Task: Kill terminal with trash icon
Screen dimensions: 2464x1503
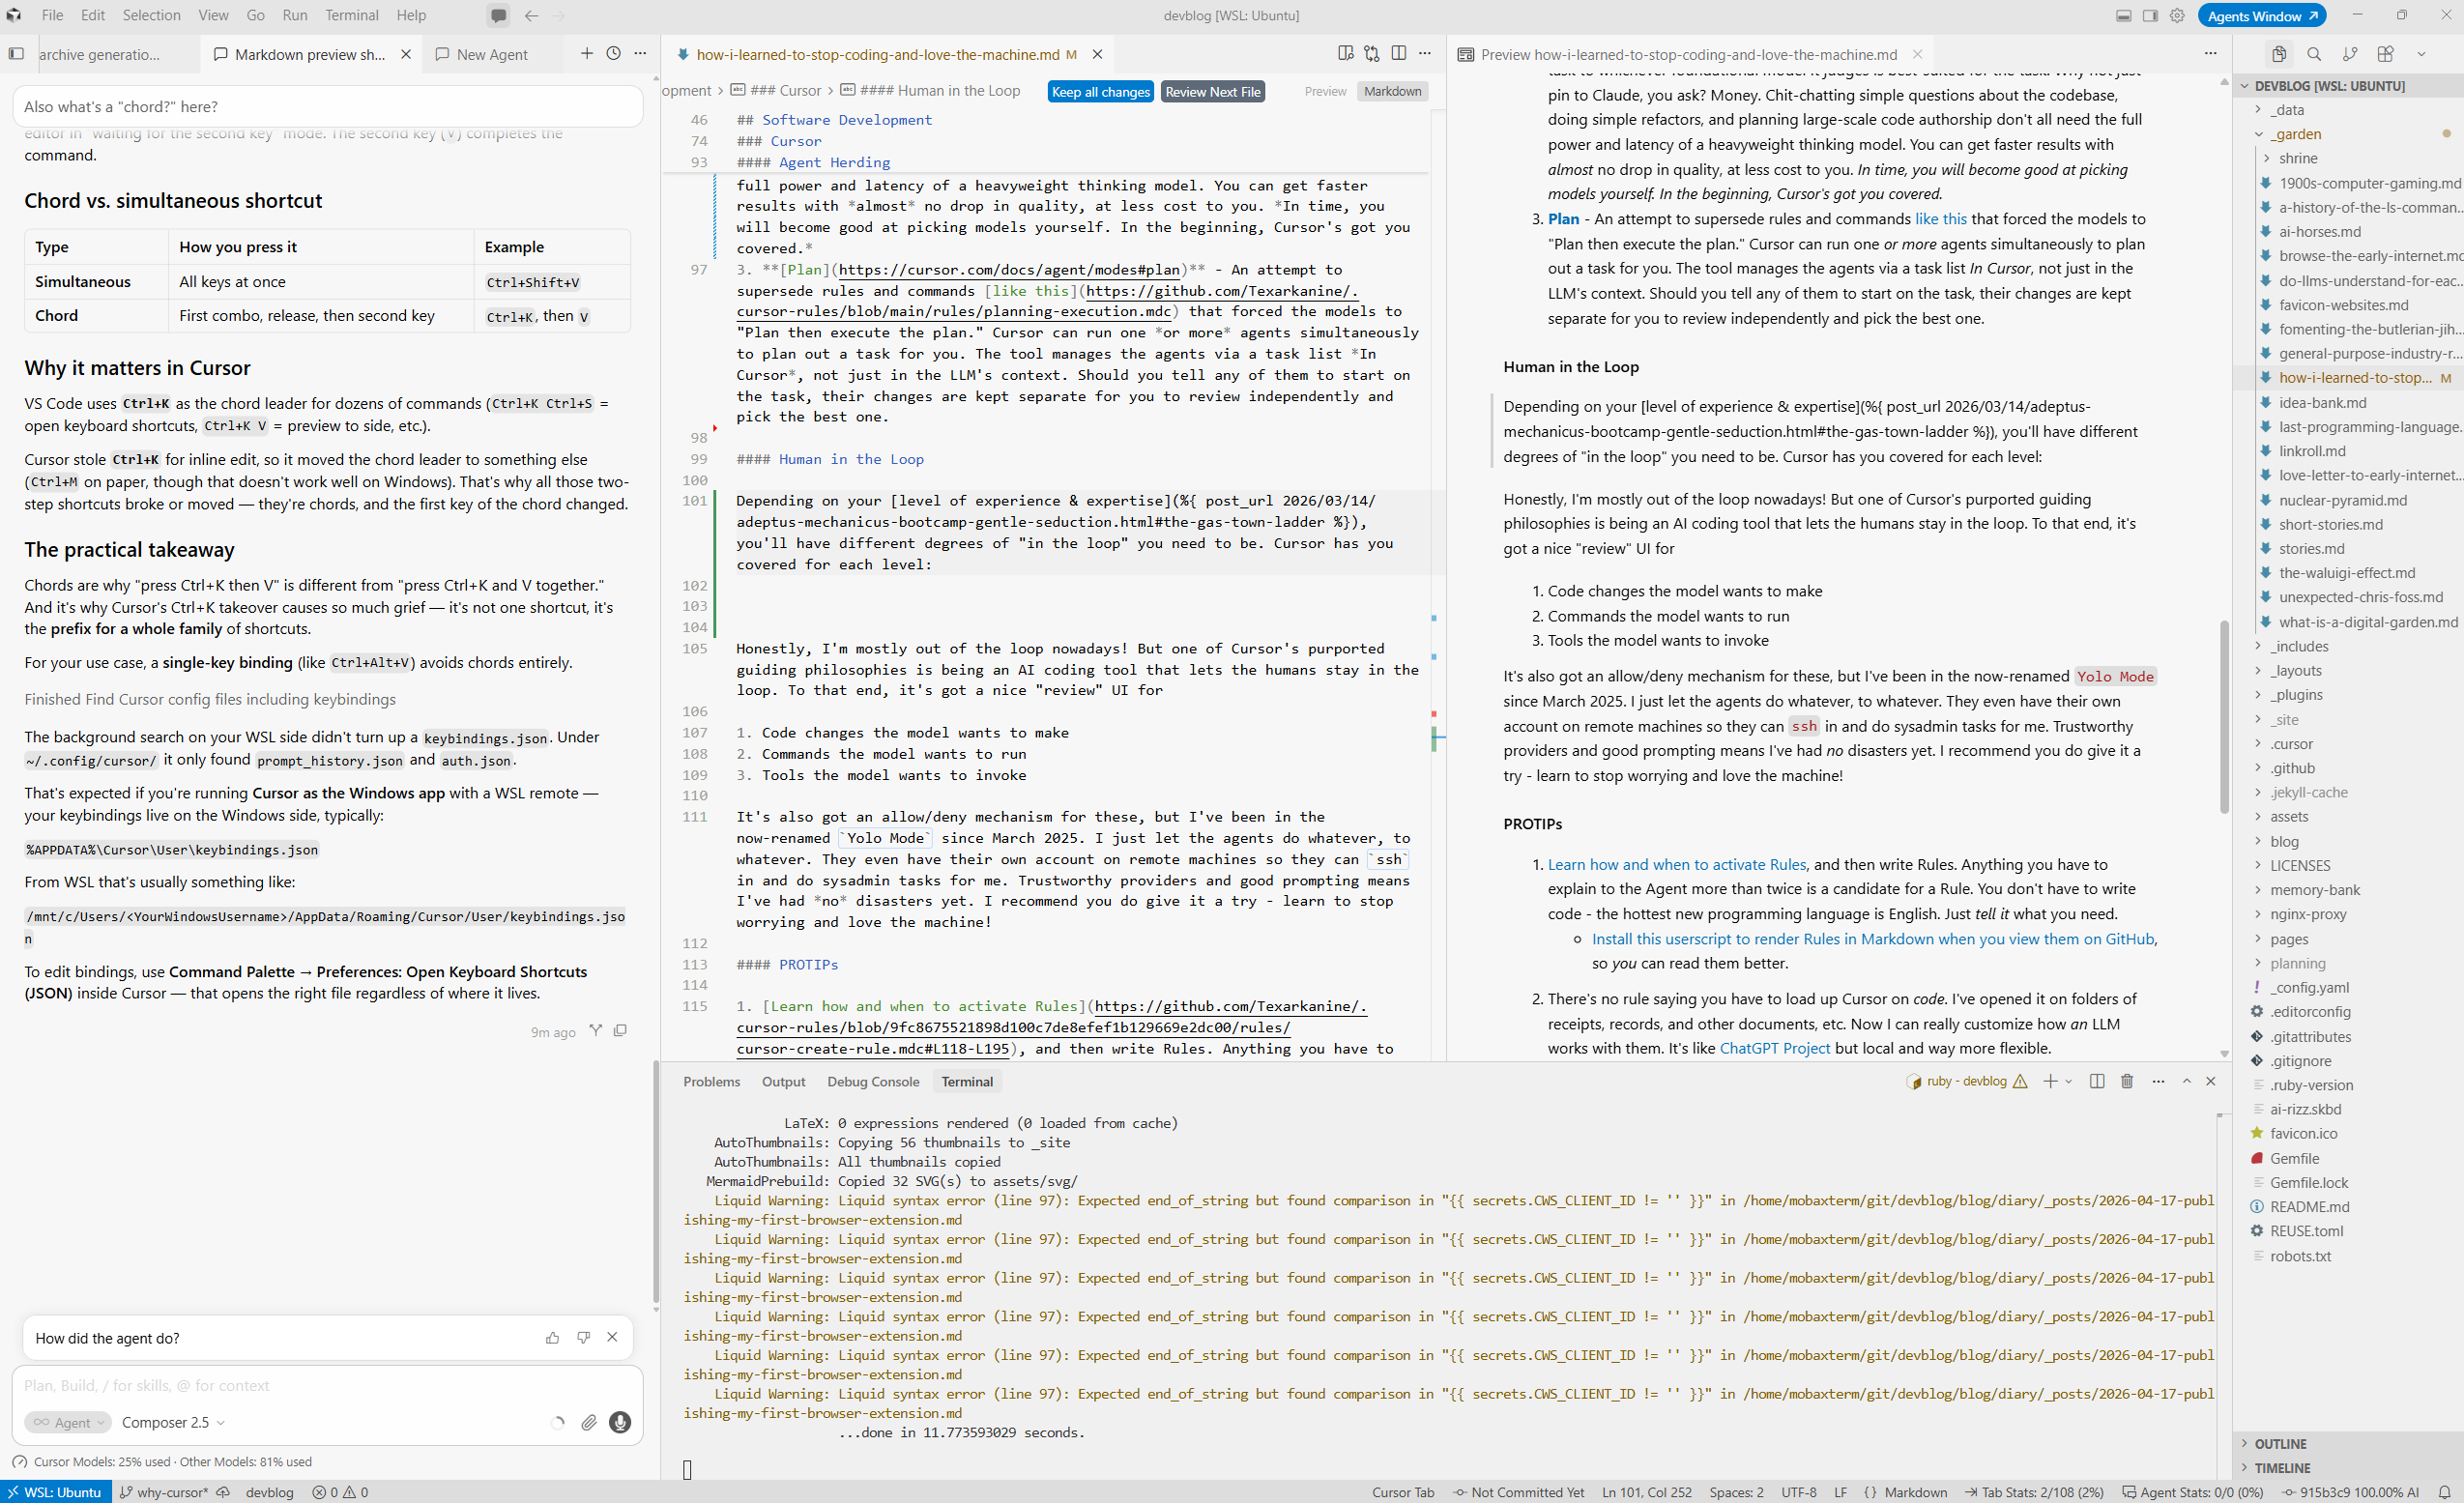Action: point(2127,1081)
